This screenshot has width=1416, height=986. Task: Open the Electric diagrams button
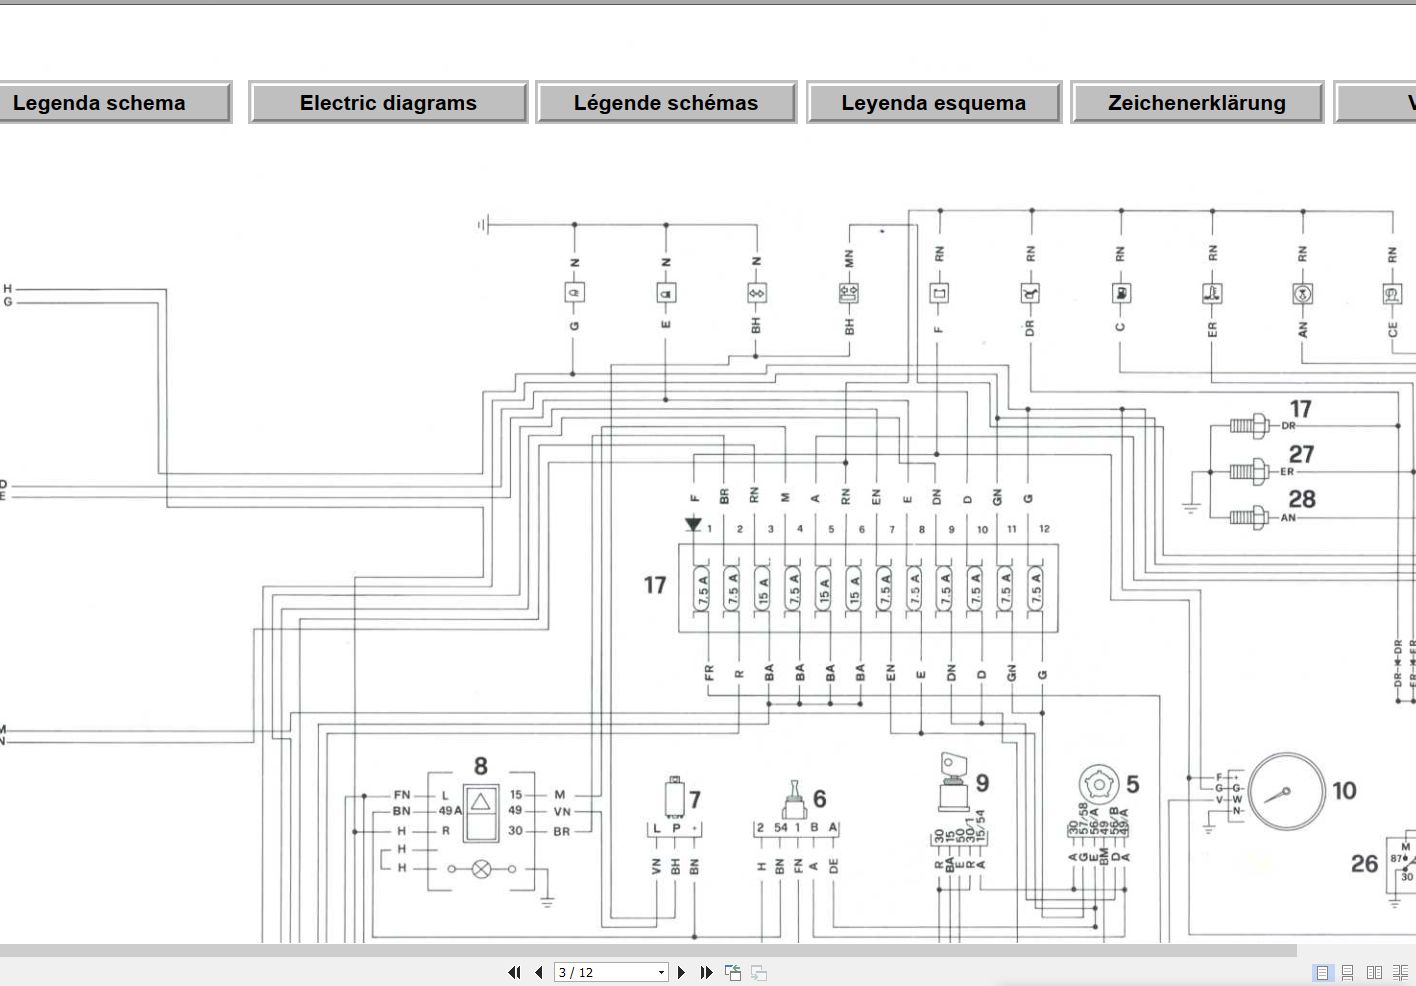388,102
